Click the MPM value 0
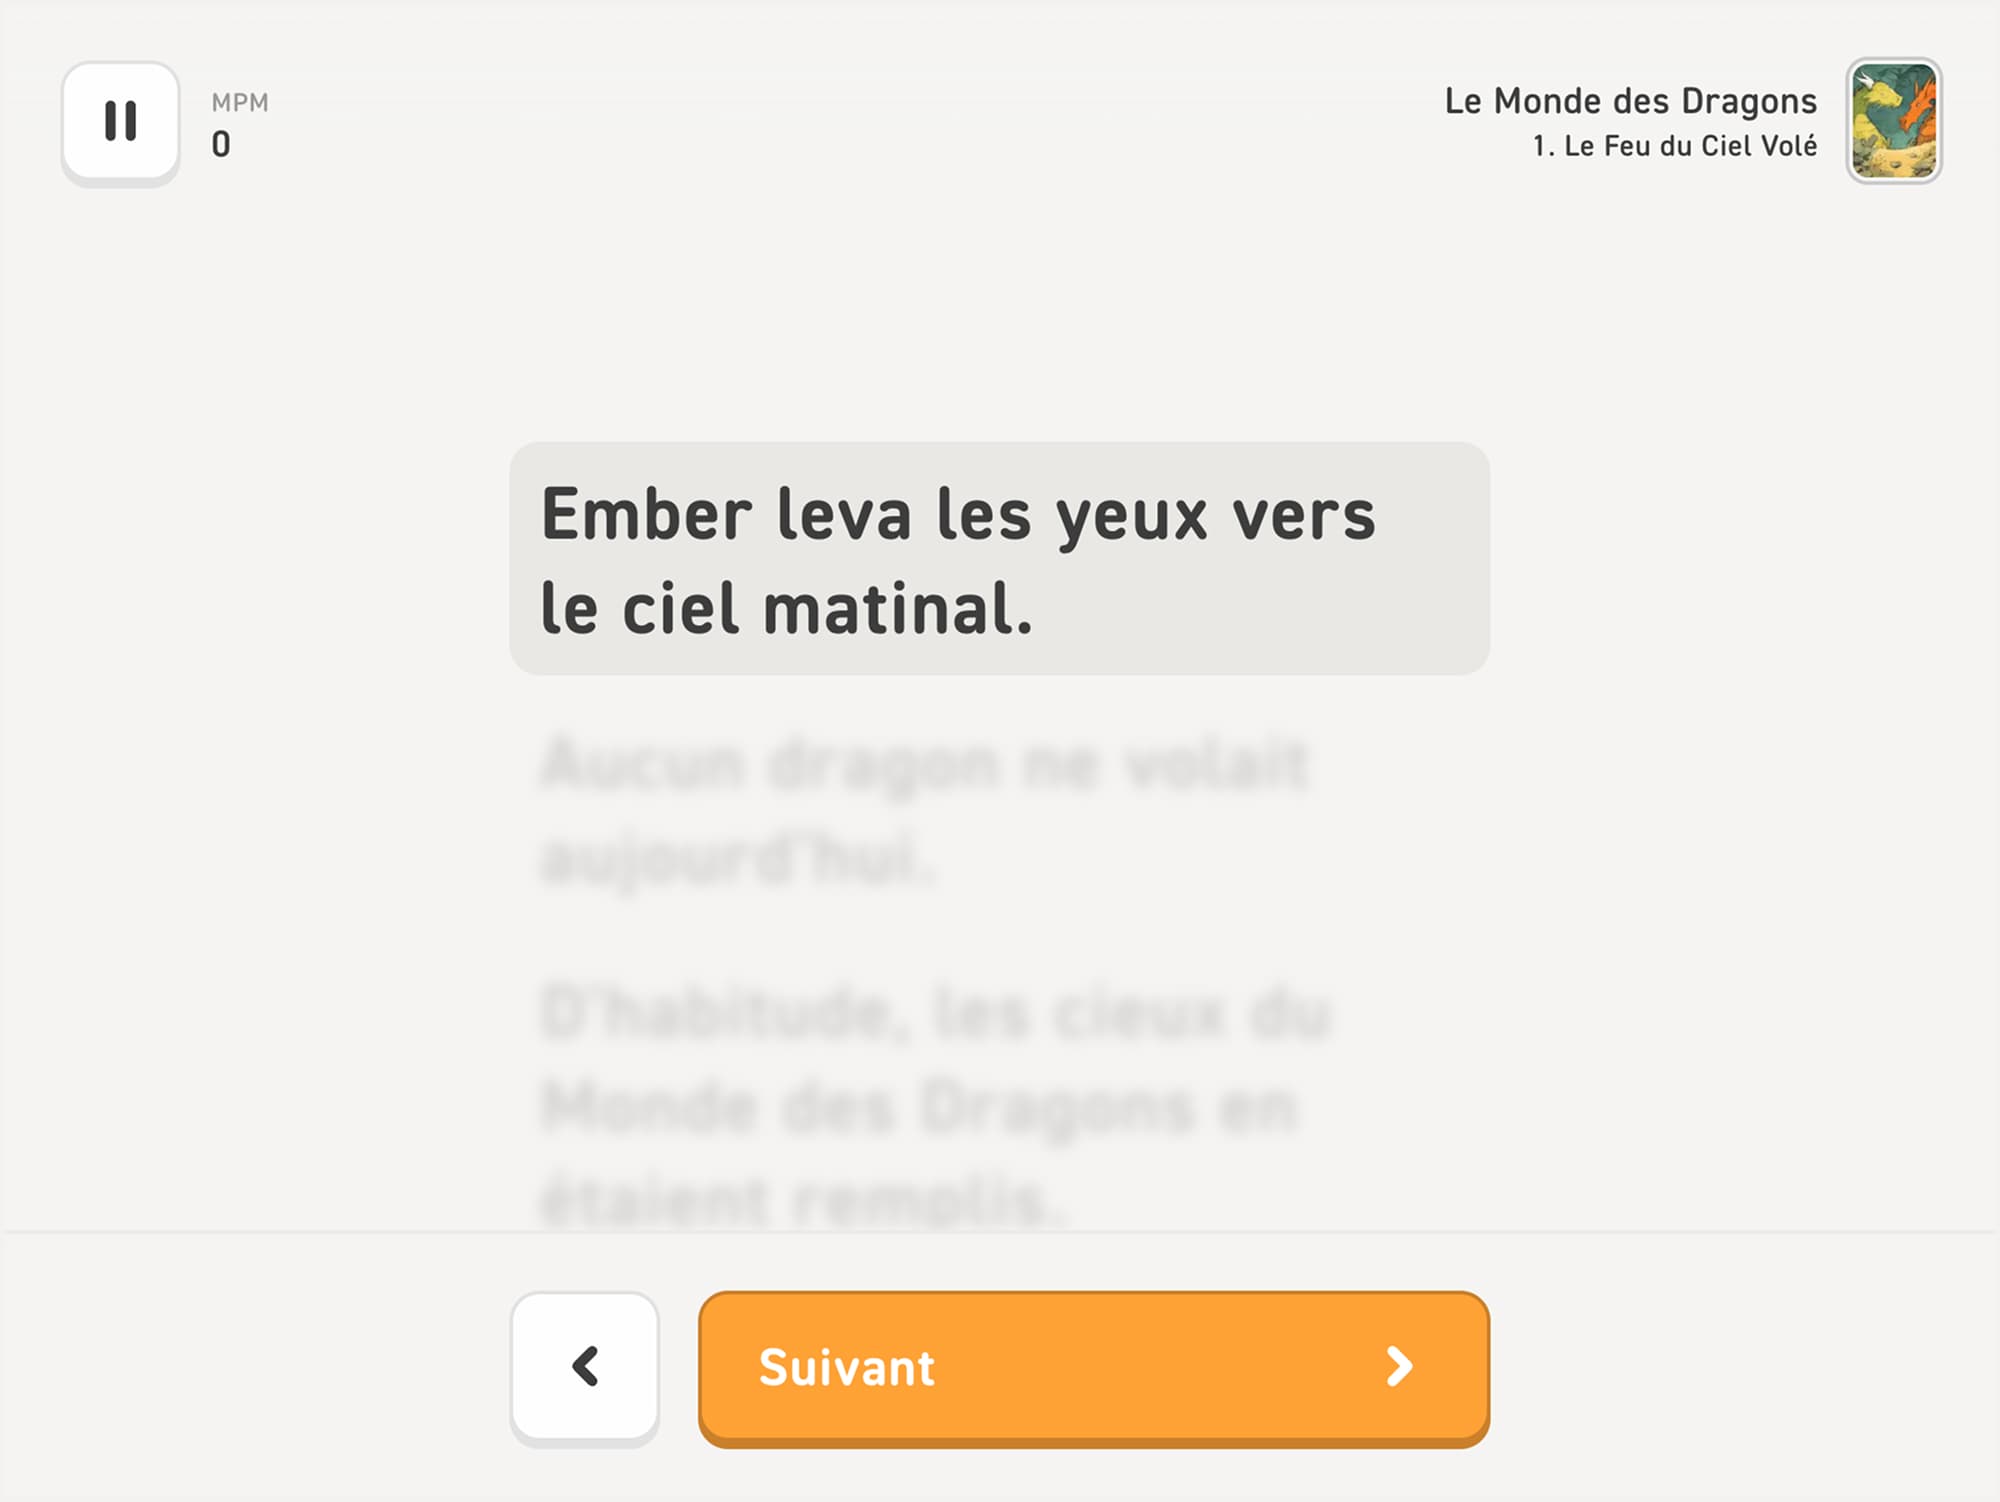2000x1502 pixels. click(x=221, y=145)
